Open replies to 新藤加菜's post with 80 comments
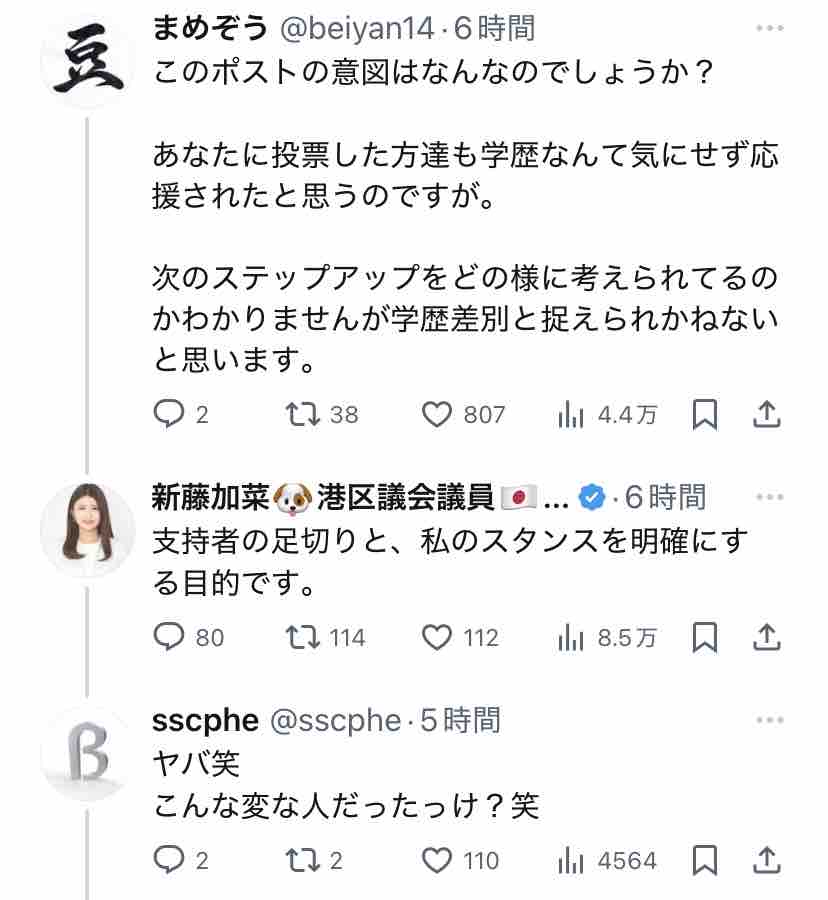 pyautogui.click(x=169, y=637)
